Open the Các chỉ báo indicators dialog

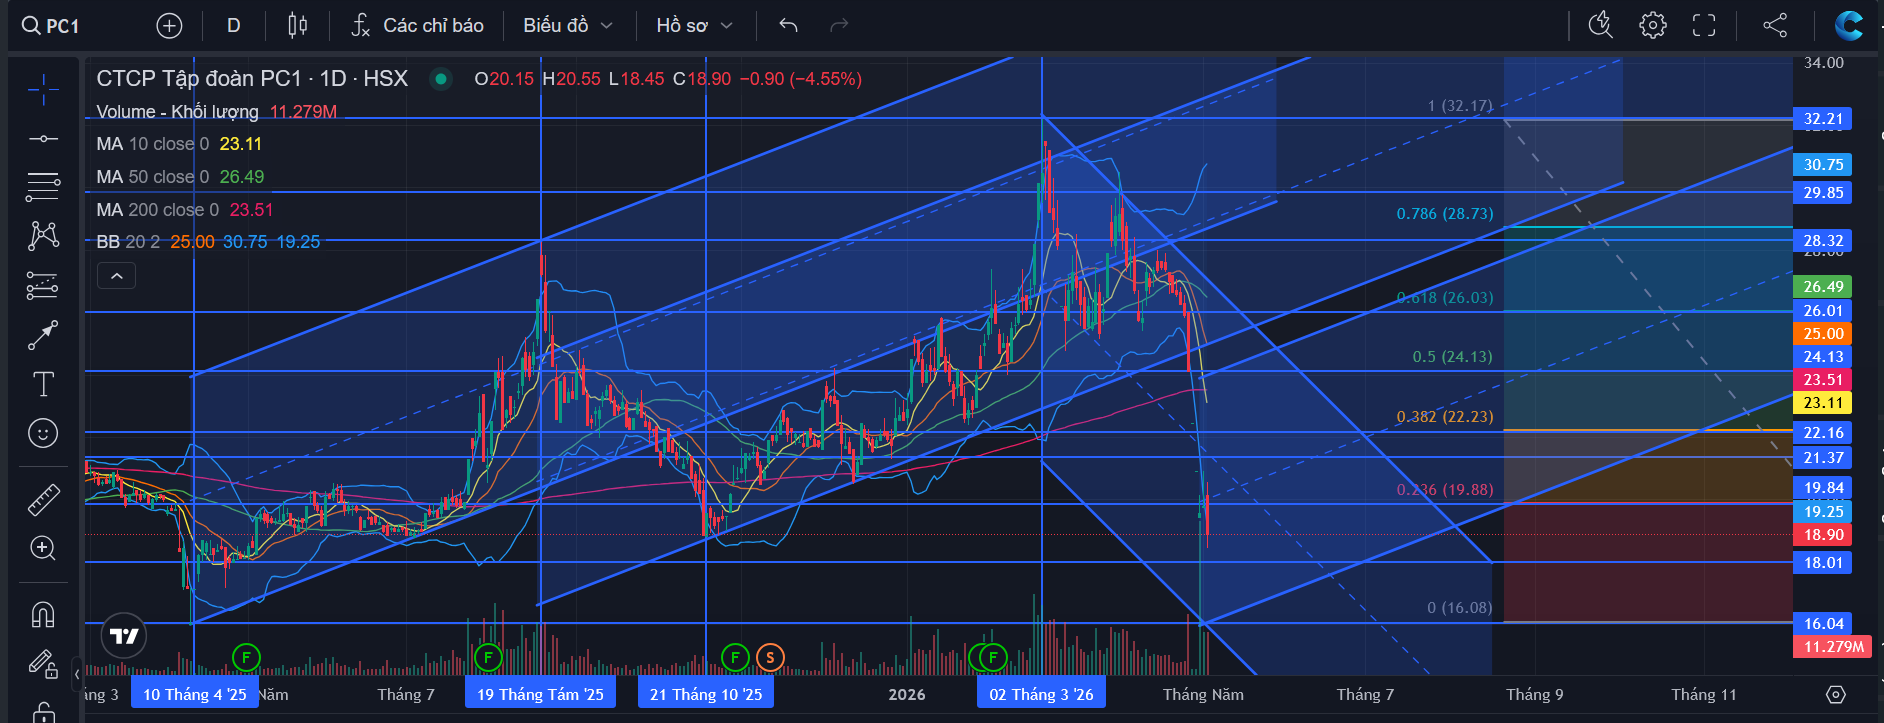[x=418, y=26]
